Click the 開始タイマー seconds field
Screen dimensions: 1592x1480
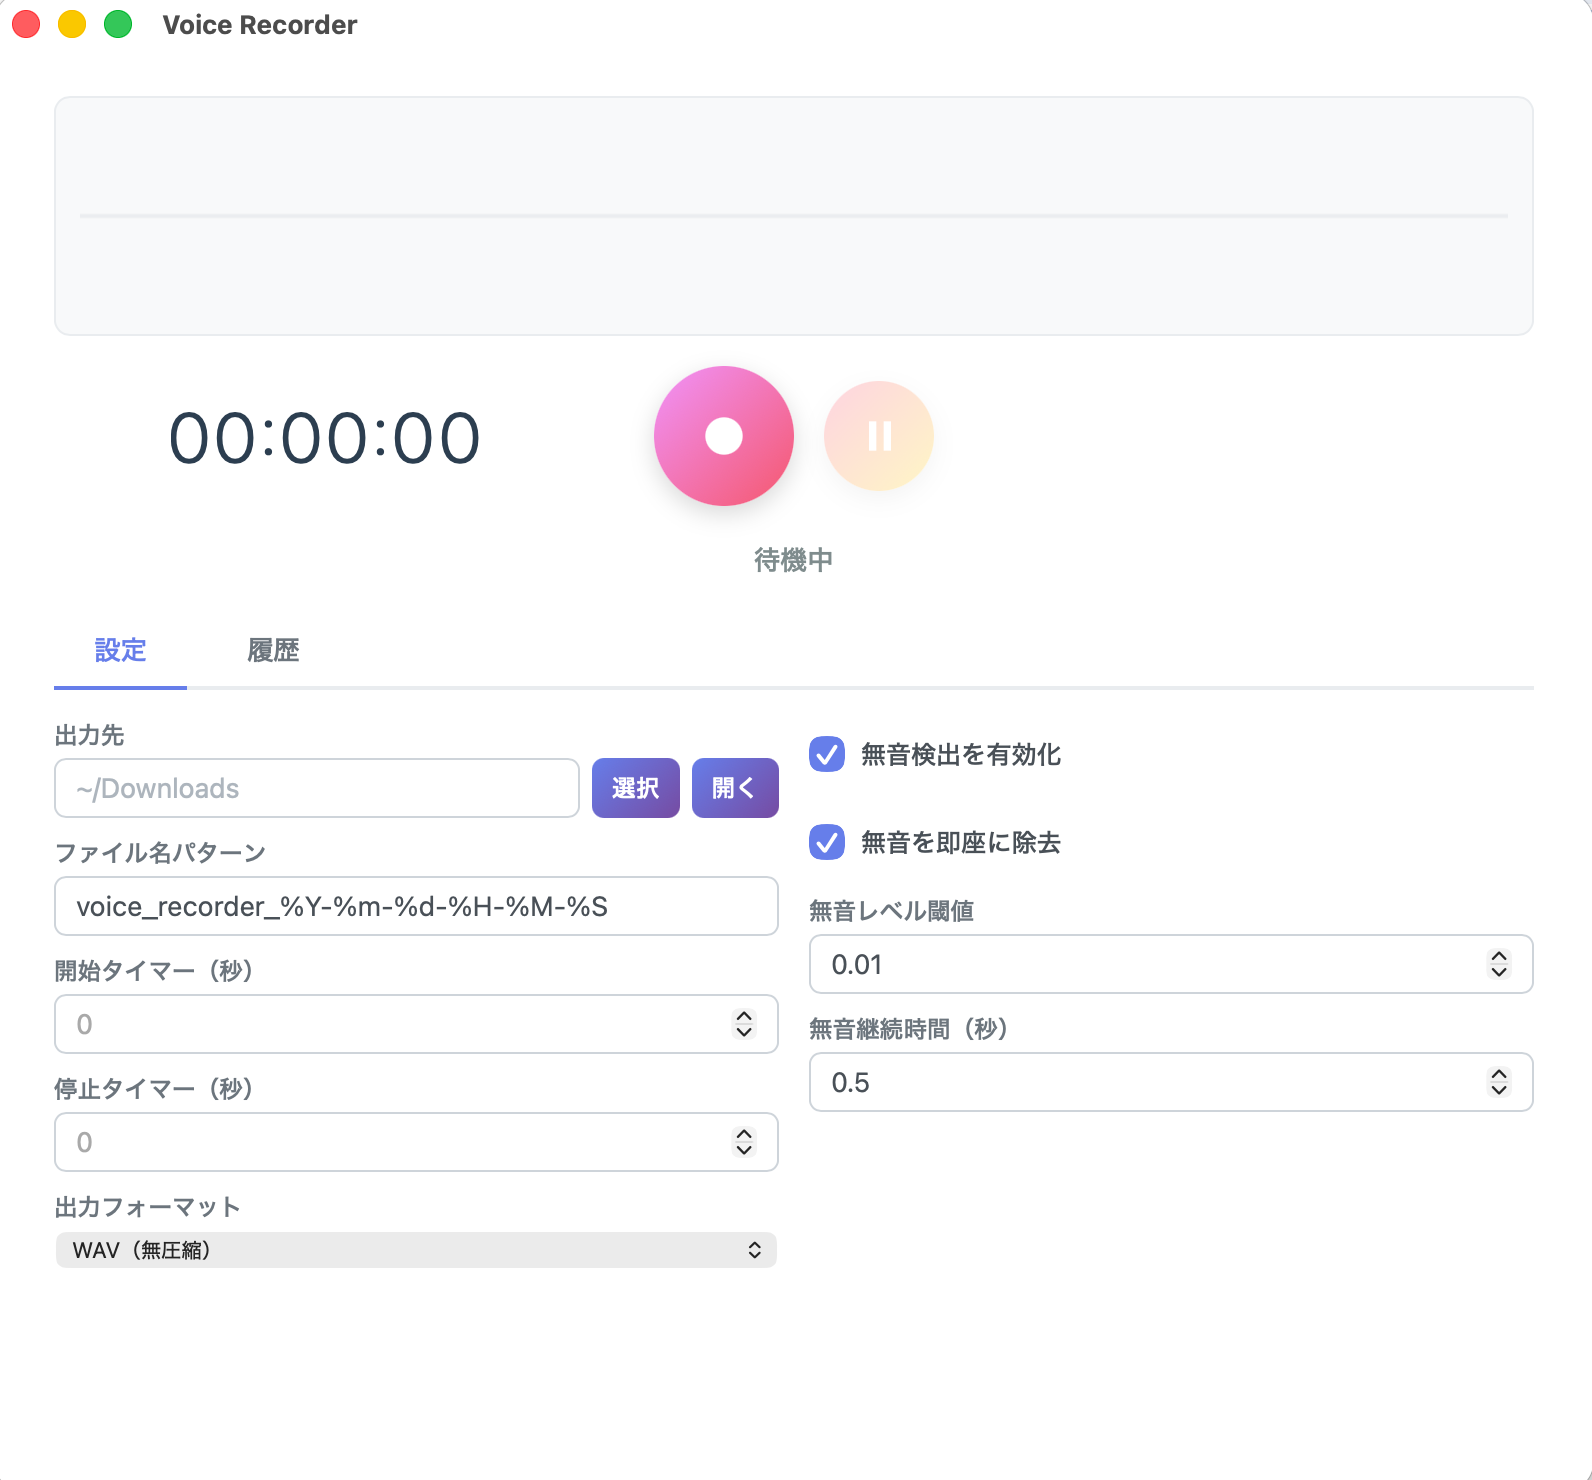(416, 1024)
